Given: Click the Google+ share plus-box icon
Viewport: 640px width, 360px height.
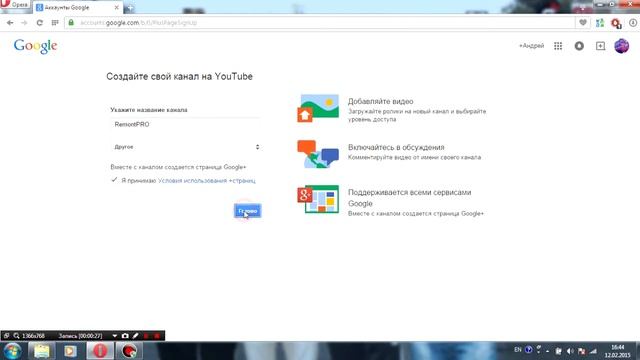Looking at the screenshot, I should 600,46.
